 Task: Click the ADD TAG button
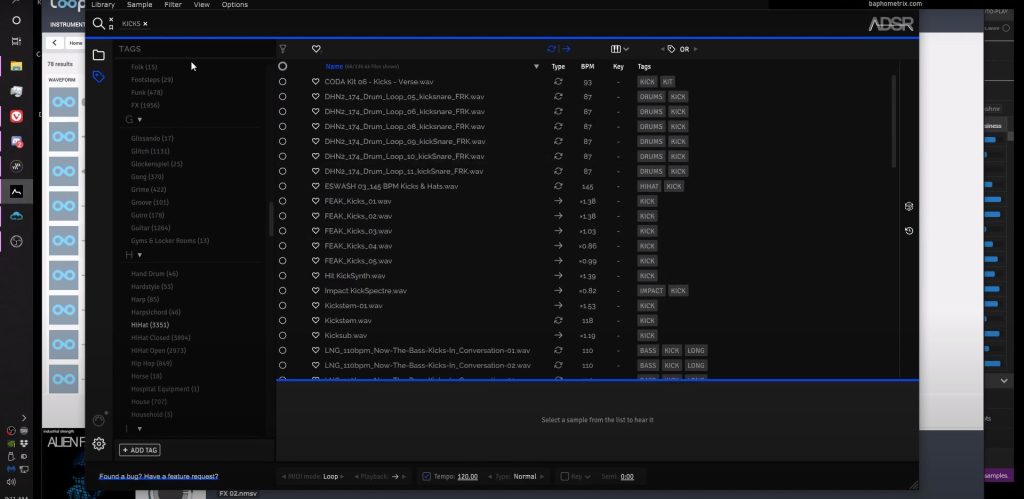pos(140,450)
